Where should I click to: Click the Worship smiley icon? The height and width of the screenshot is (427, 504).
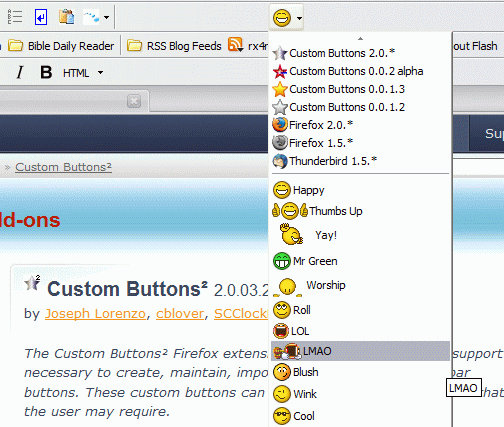[x=287, y=287]
